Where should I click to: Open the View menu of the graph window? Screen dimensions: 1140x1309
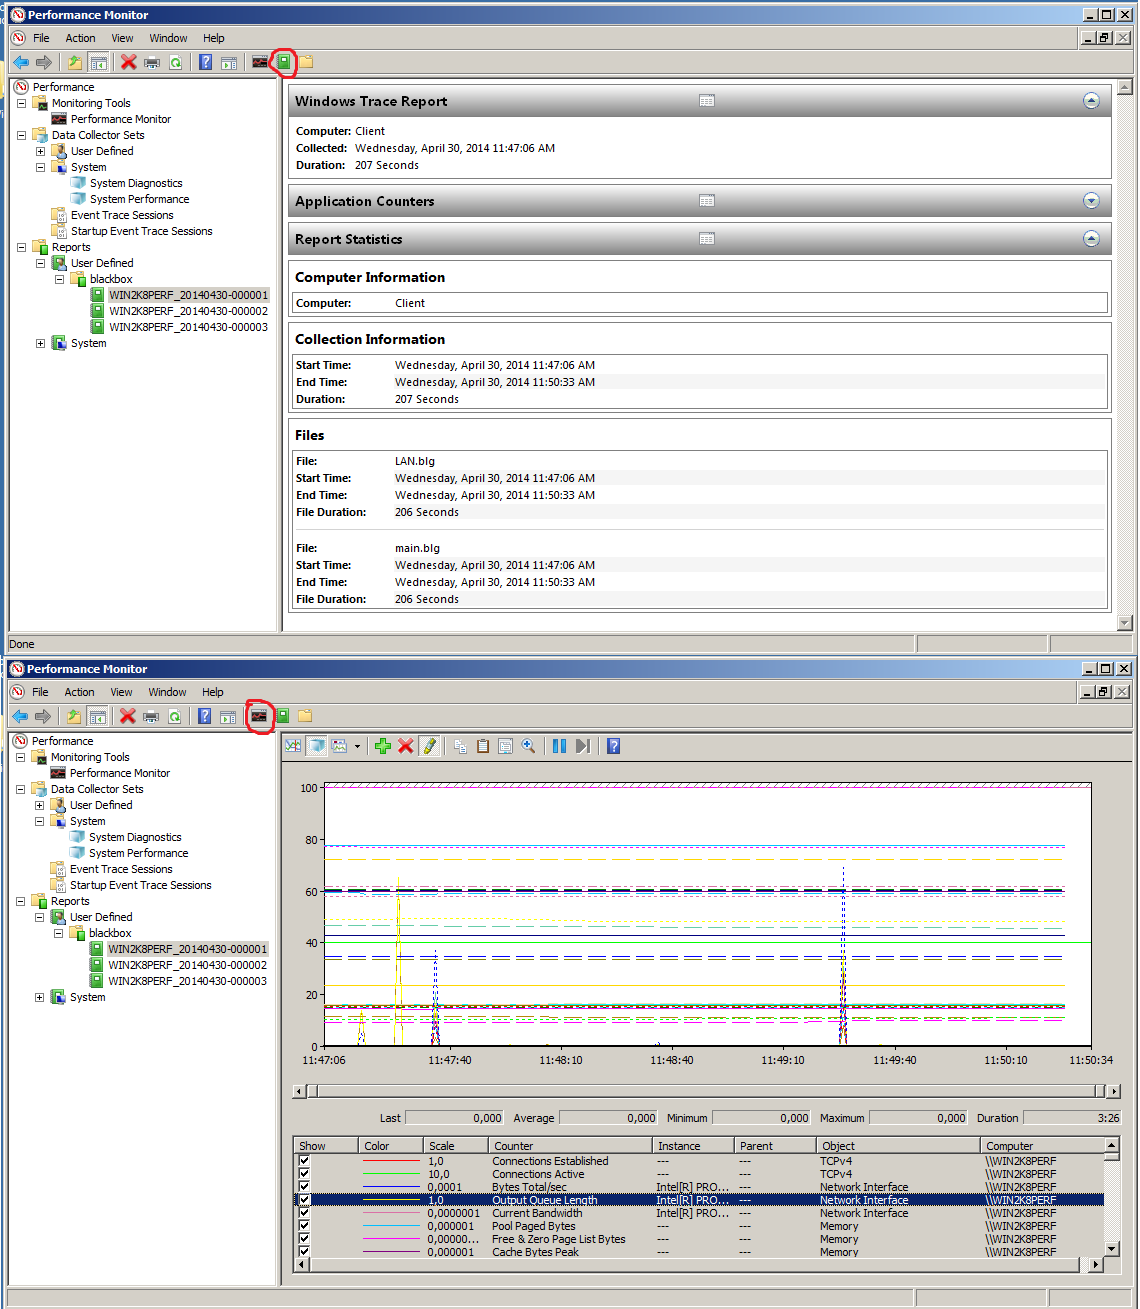121,692
